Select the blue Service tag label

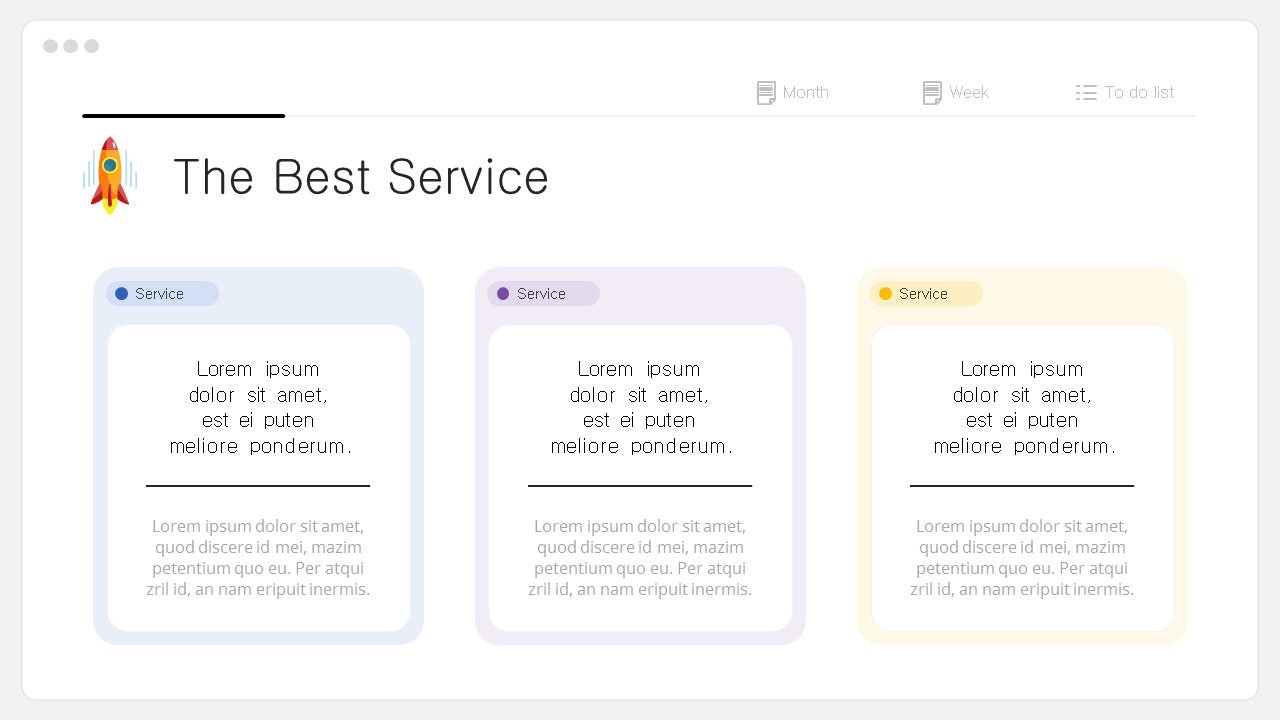pos(160,294)
